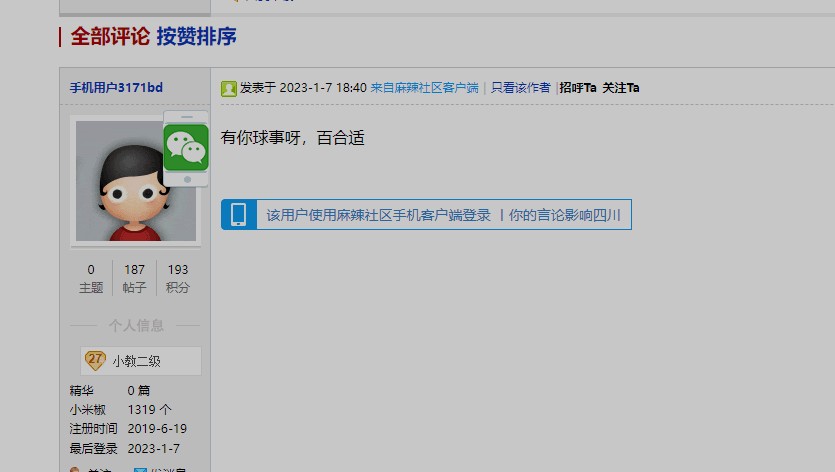The width and height of the screenshot is (835, 472).
Task: View the user's 187 帖子 count
Action: tap(134, 278)
